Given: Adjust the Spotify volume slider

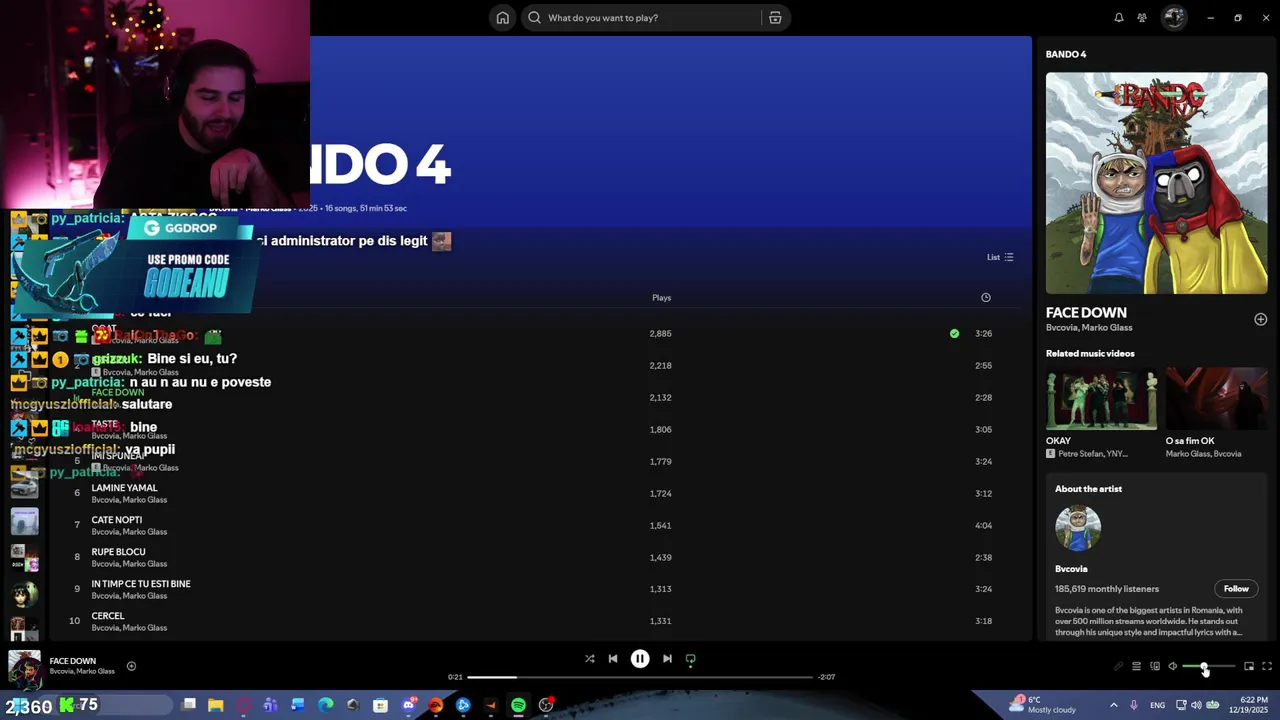Looking at the screenshot, I should tap(1209, 666).
